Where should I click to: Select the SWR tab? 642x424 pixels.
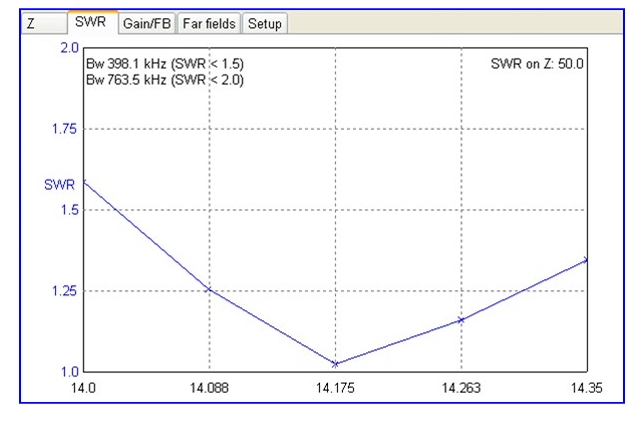pos(91,21)
